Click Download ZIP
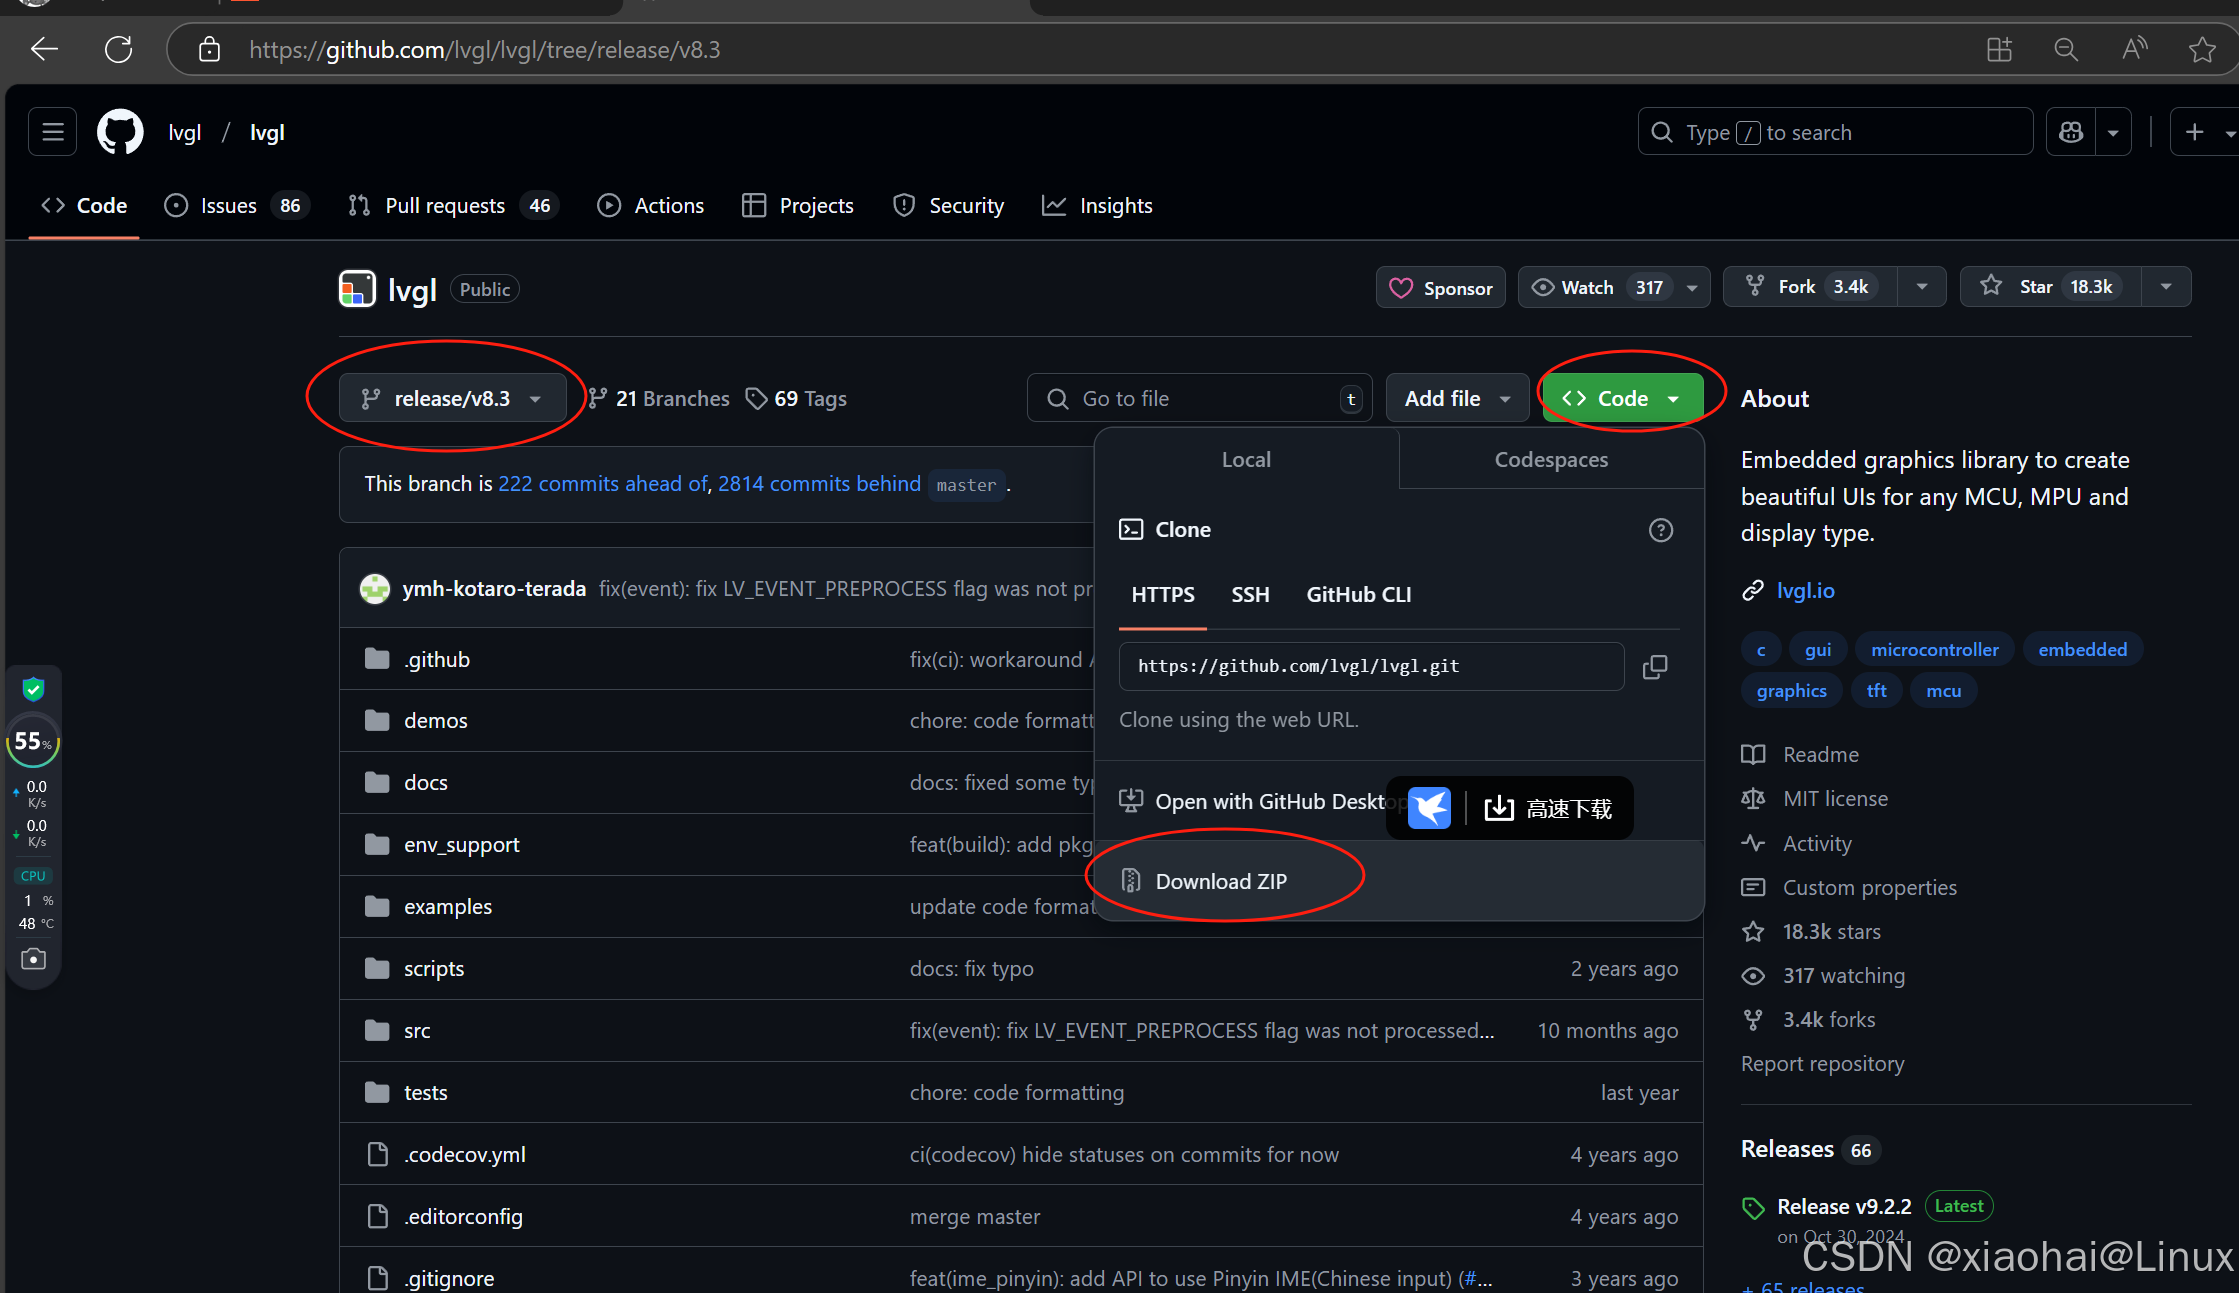The image size is (2239, 1293). pos(1221,881)
